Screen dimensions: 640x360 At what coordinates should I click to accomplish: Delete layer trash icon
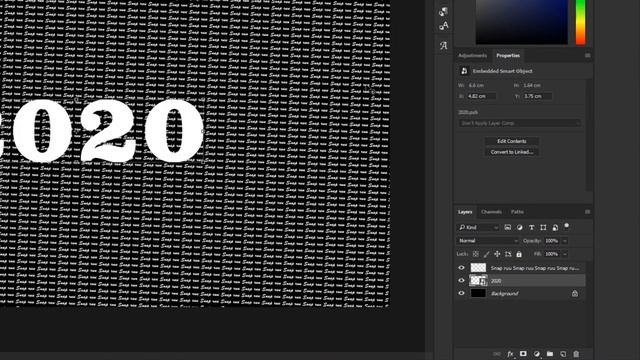click(x=576, y=354)
